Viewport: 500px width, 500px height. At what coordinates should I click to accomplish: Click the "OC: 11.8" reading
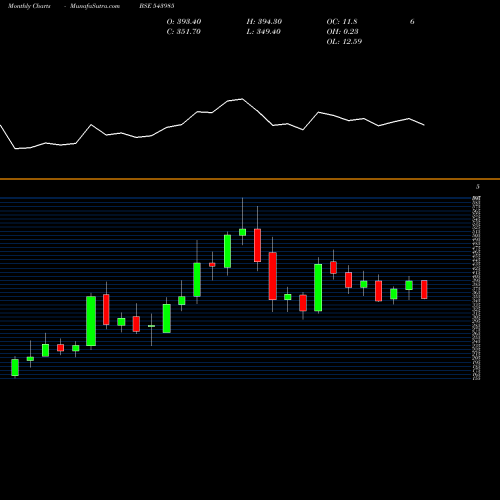pos(342,22)
